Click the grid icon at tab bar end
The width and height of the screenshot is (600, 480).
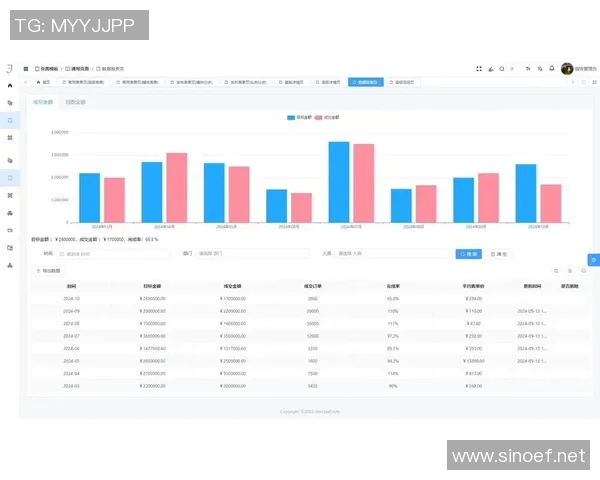(595, 82)
